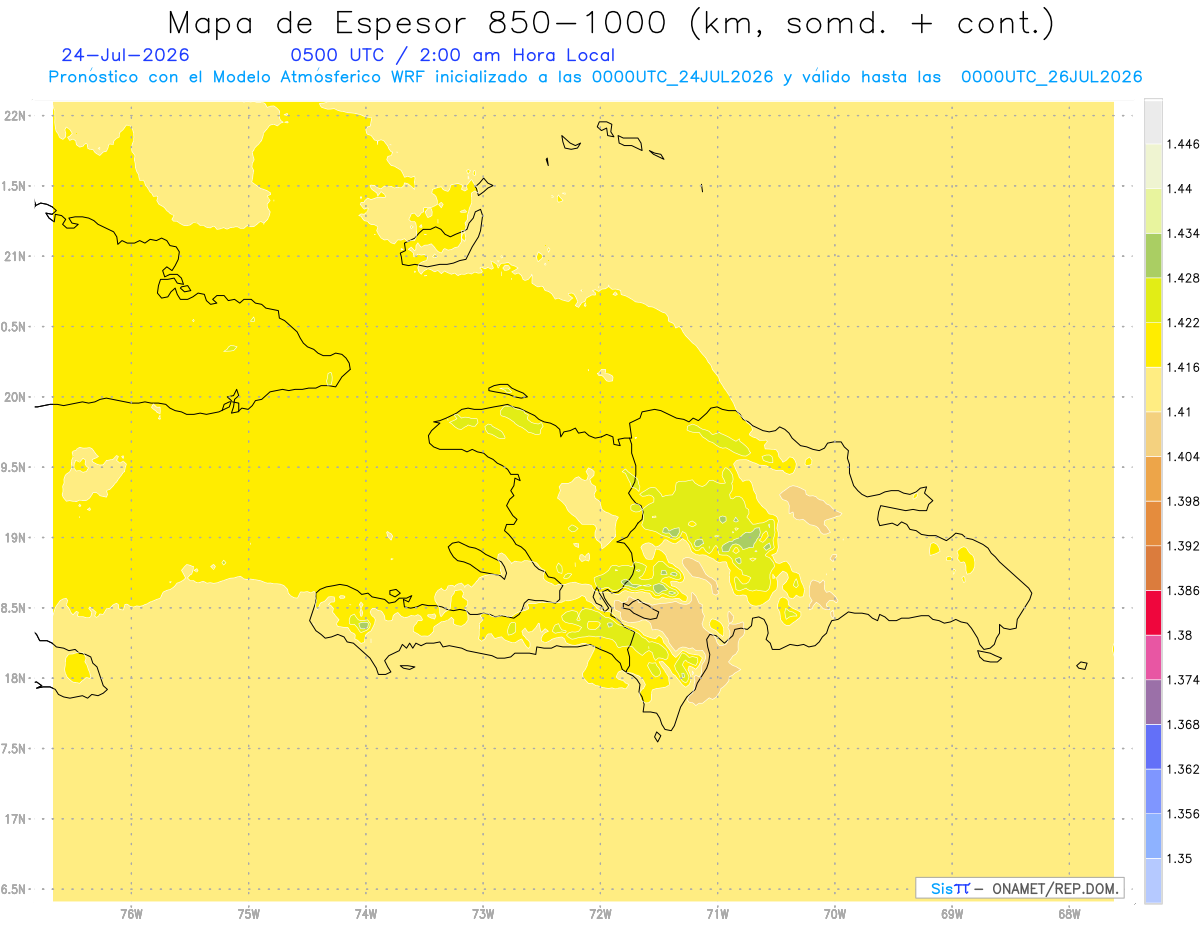Click the colorbar value '1.422'

pyautogui.click(x=1184, y=323)
